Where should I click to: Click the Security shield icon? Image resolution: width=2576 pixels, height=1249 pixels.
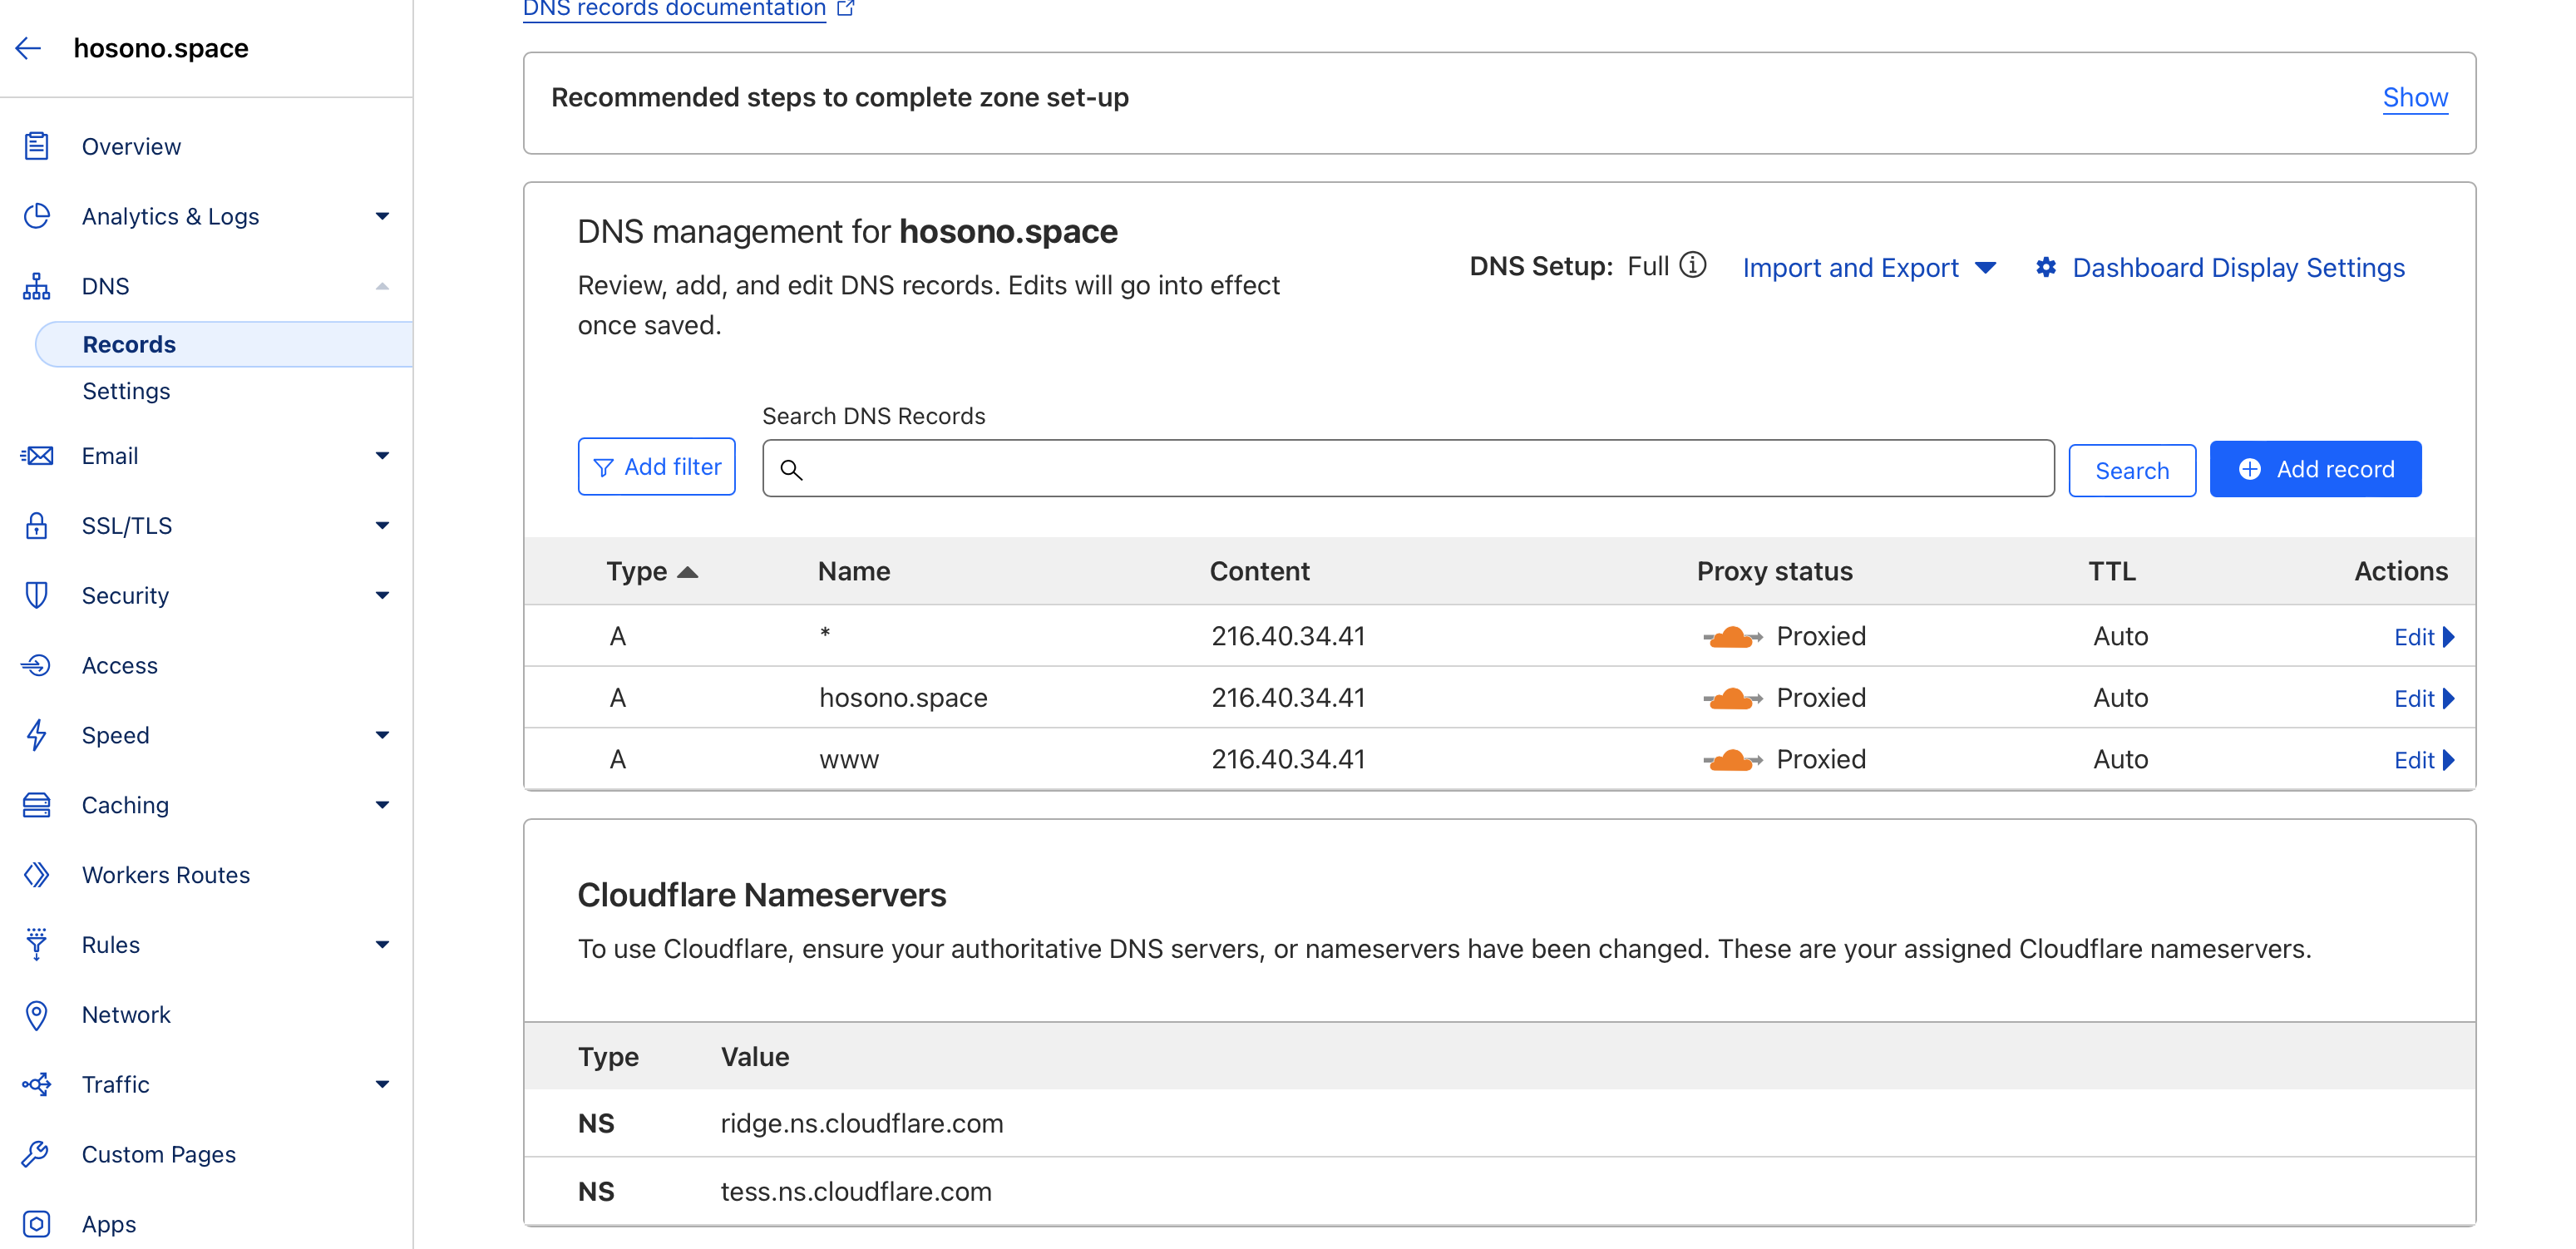(37, 595)
